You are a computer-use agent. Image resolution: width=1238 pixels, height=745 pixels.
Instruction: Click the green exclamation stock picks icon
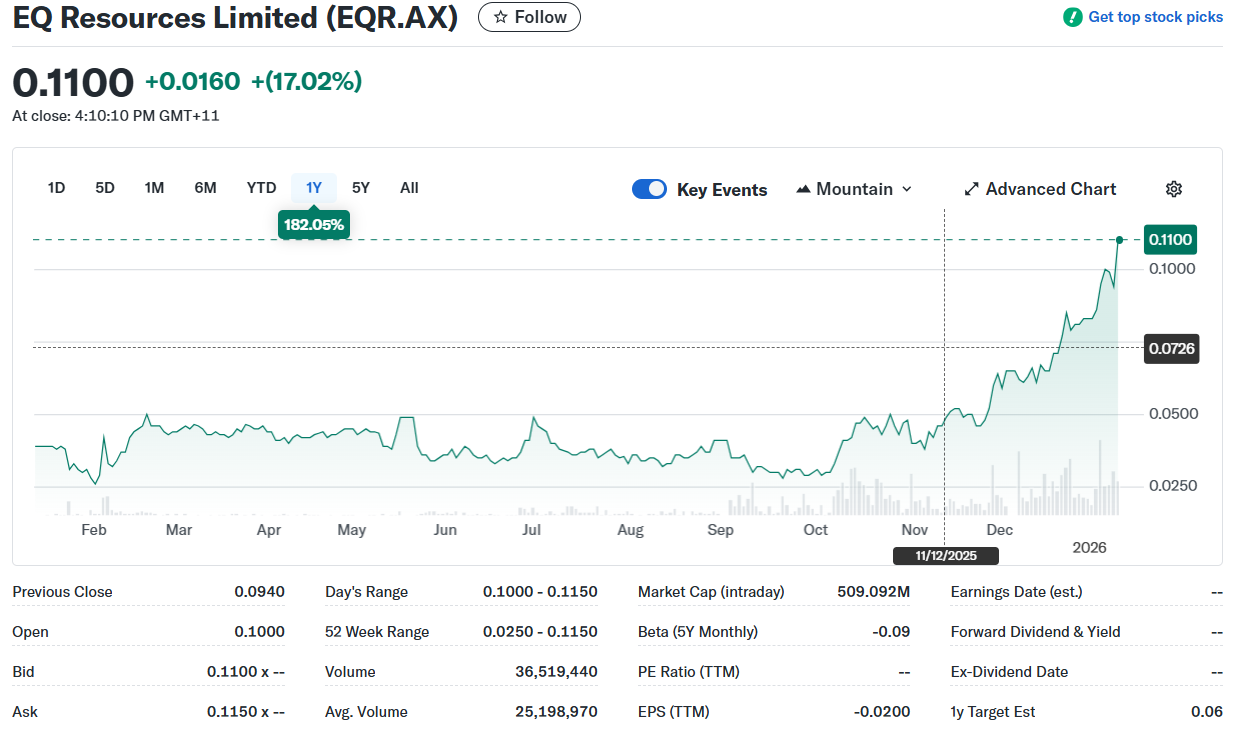point(1072,17)
